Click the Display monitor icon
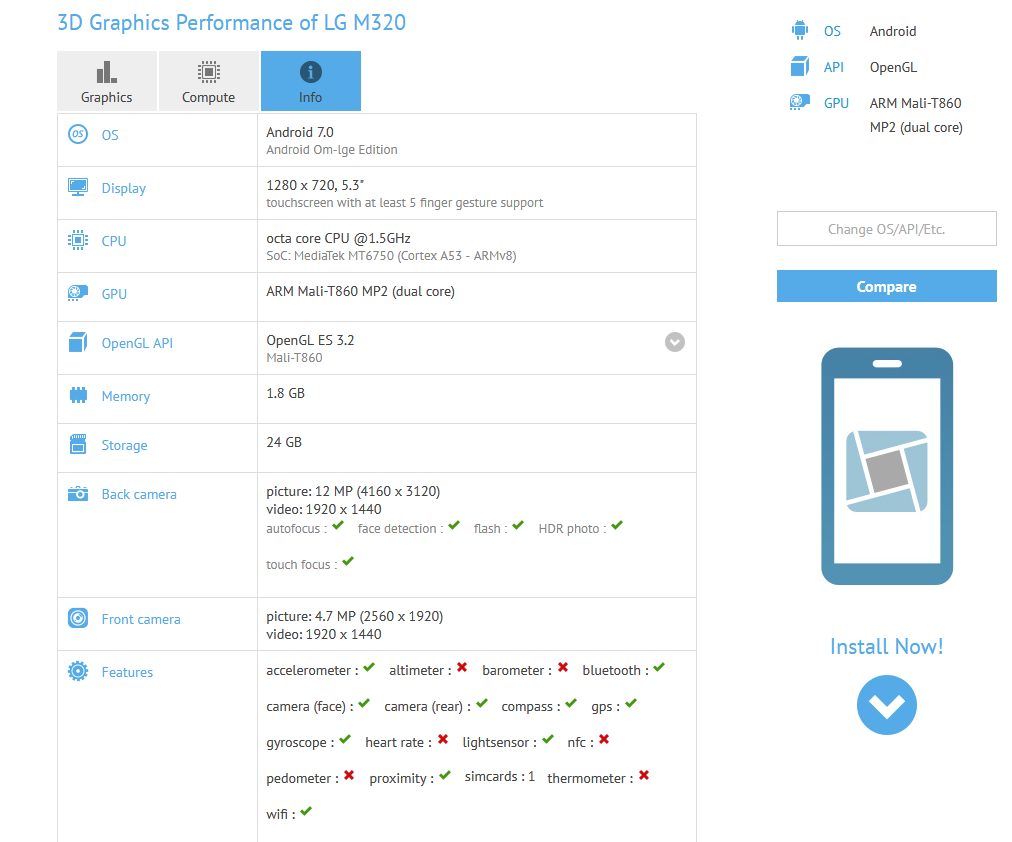 [x=78, y=188]
